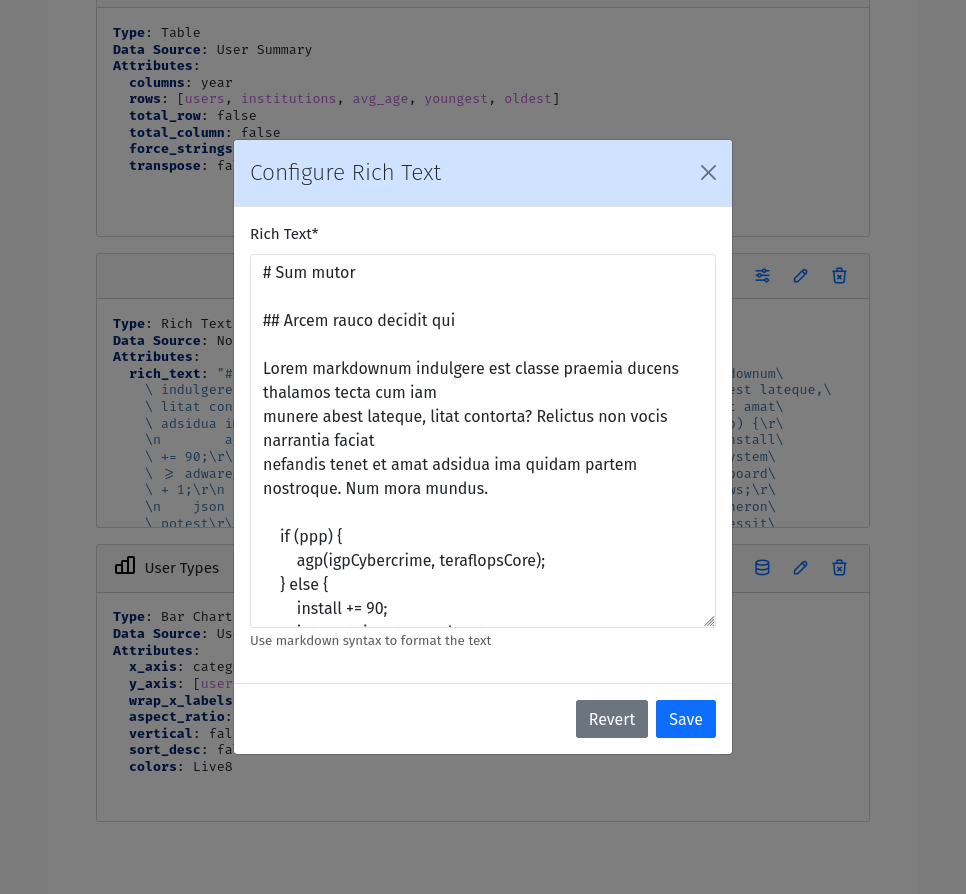Open configure sliders icon on Rich Text card
This screenshot has width=966, height=894.
pyautogui.click(x=763, y=276)
